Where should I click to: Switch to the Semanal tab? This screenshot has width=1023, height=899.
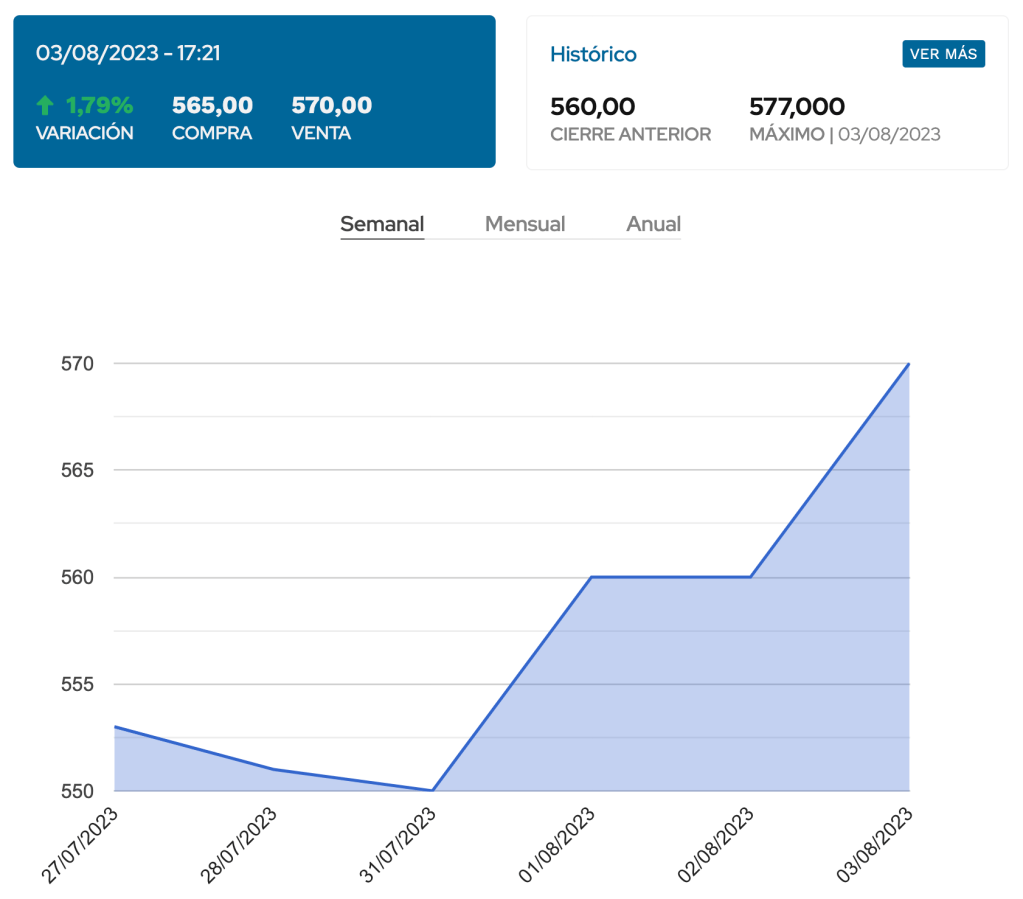[x=382, y=224]
